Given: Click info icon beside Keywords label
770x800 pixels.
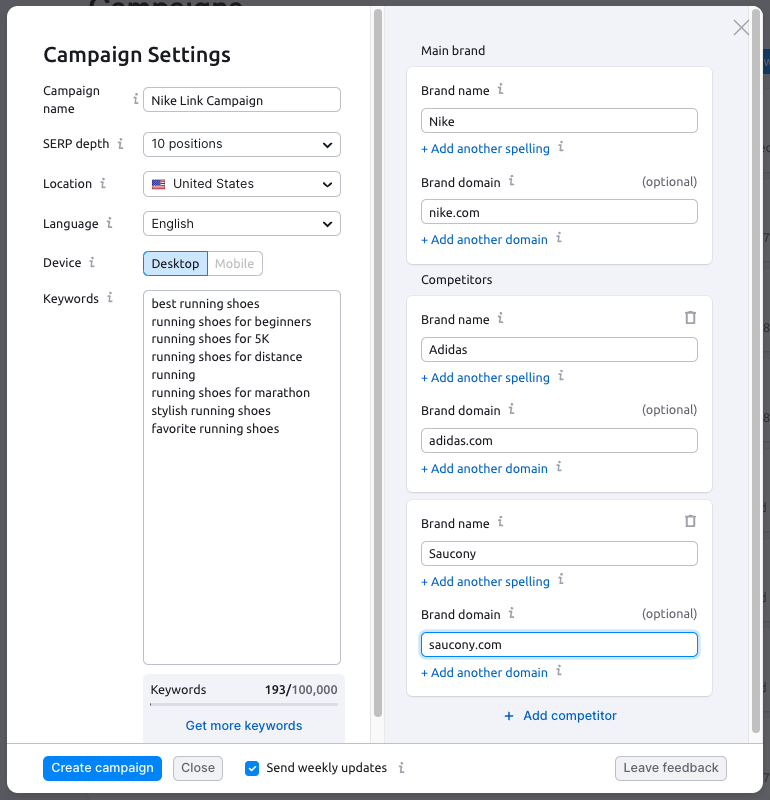Looking at the screenshot, I should [110, 297].
